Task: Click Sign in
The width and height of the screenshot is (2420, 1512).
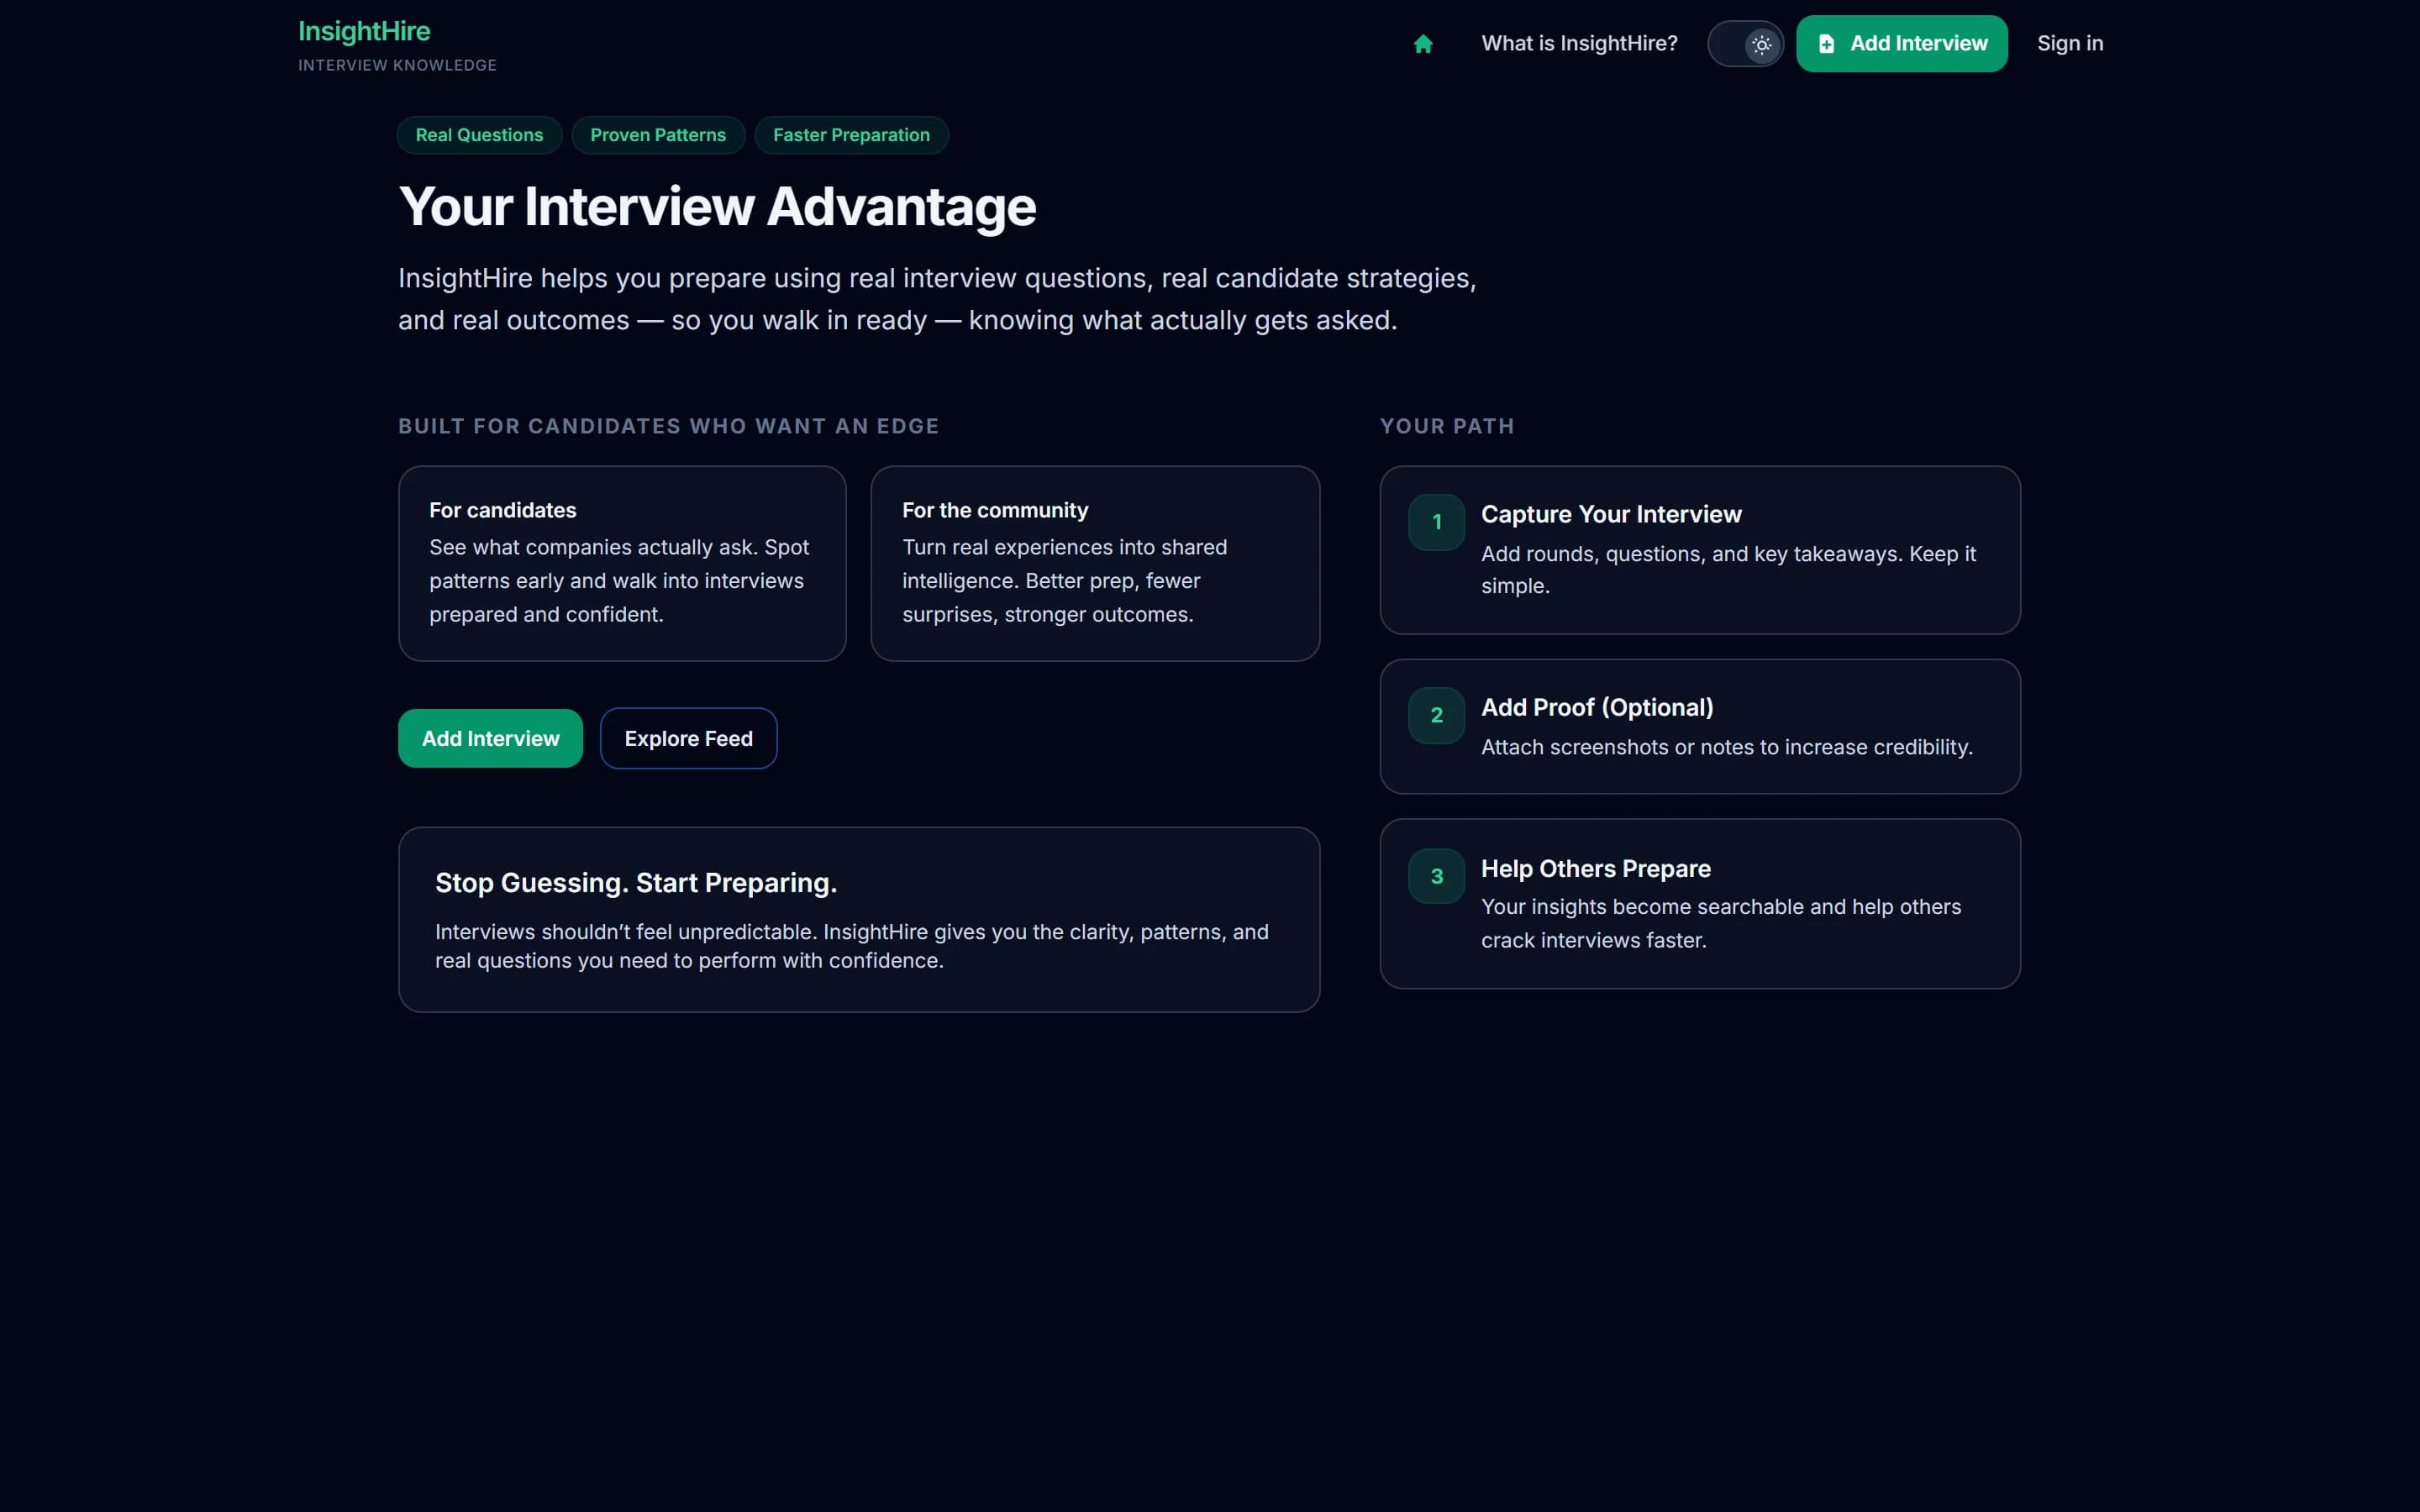Action: point(2070,43)
